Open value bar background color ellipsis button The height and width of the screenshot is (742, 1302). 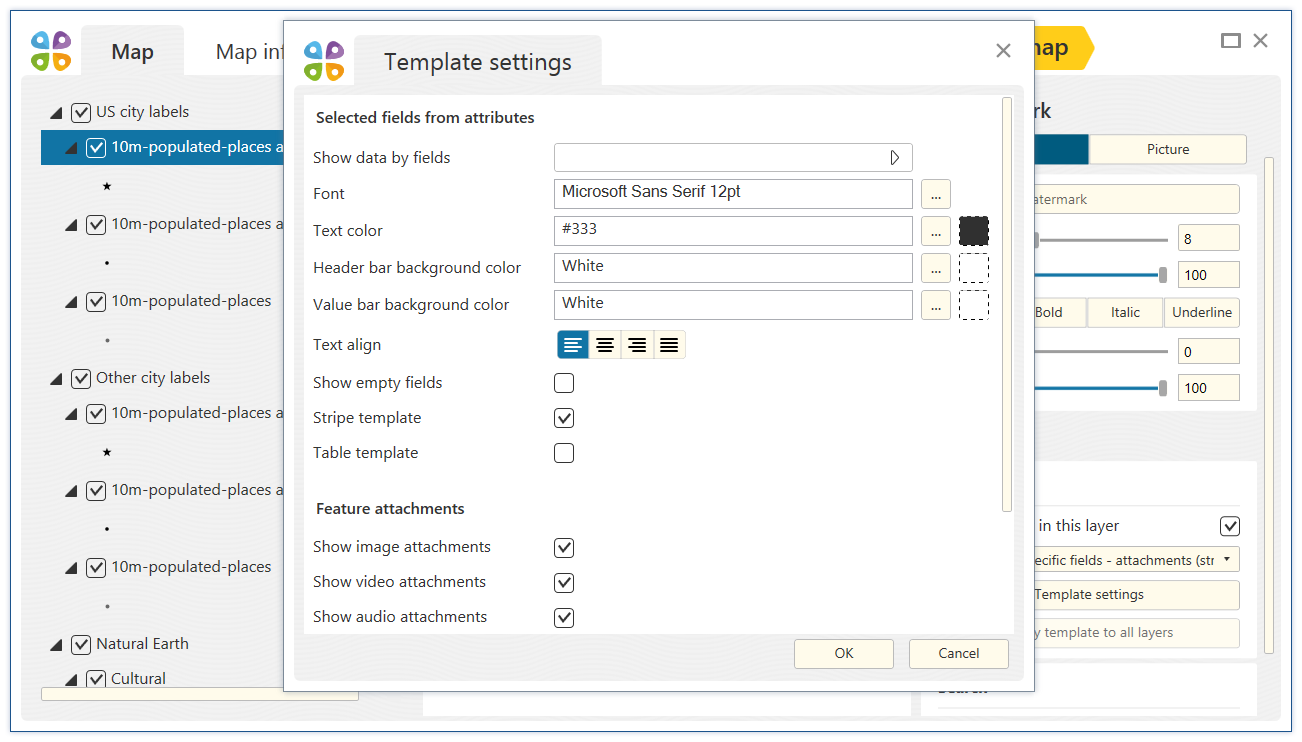tap(935, 305)
